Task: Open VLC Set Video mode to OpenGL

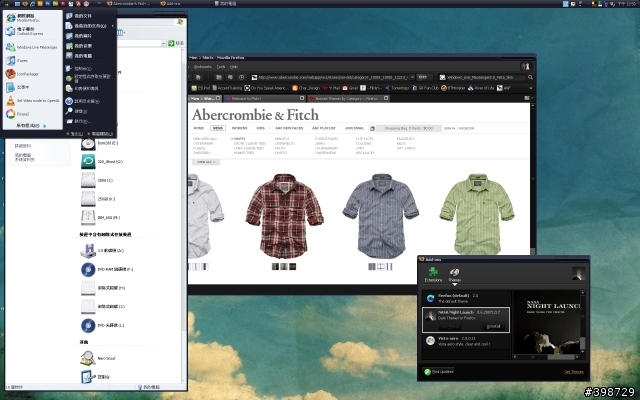Action: 31,100
